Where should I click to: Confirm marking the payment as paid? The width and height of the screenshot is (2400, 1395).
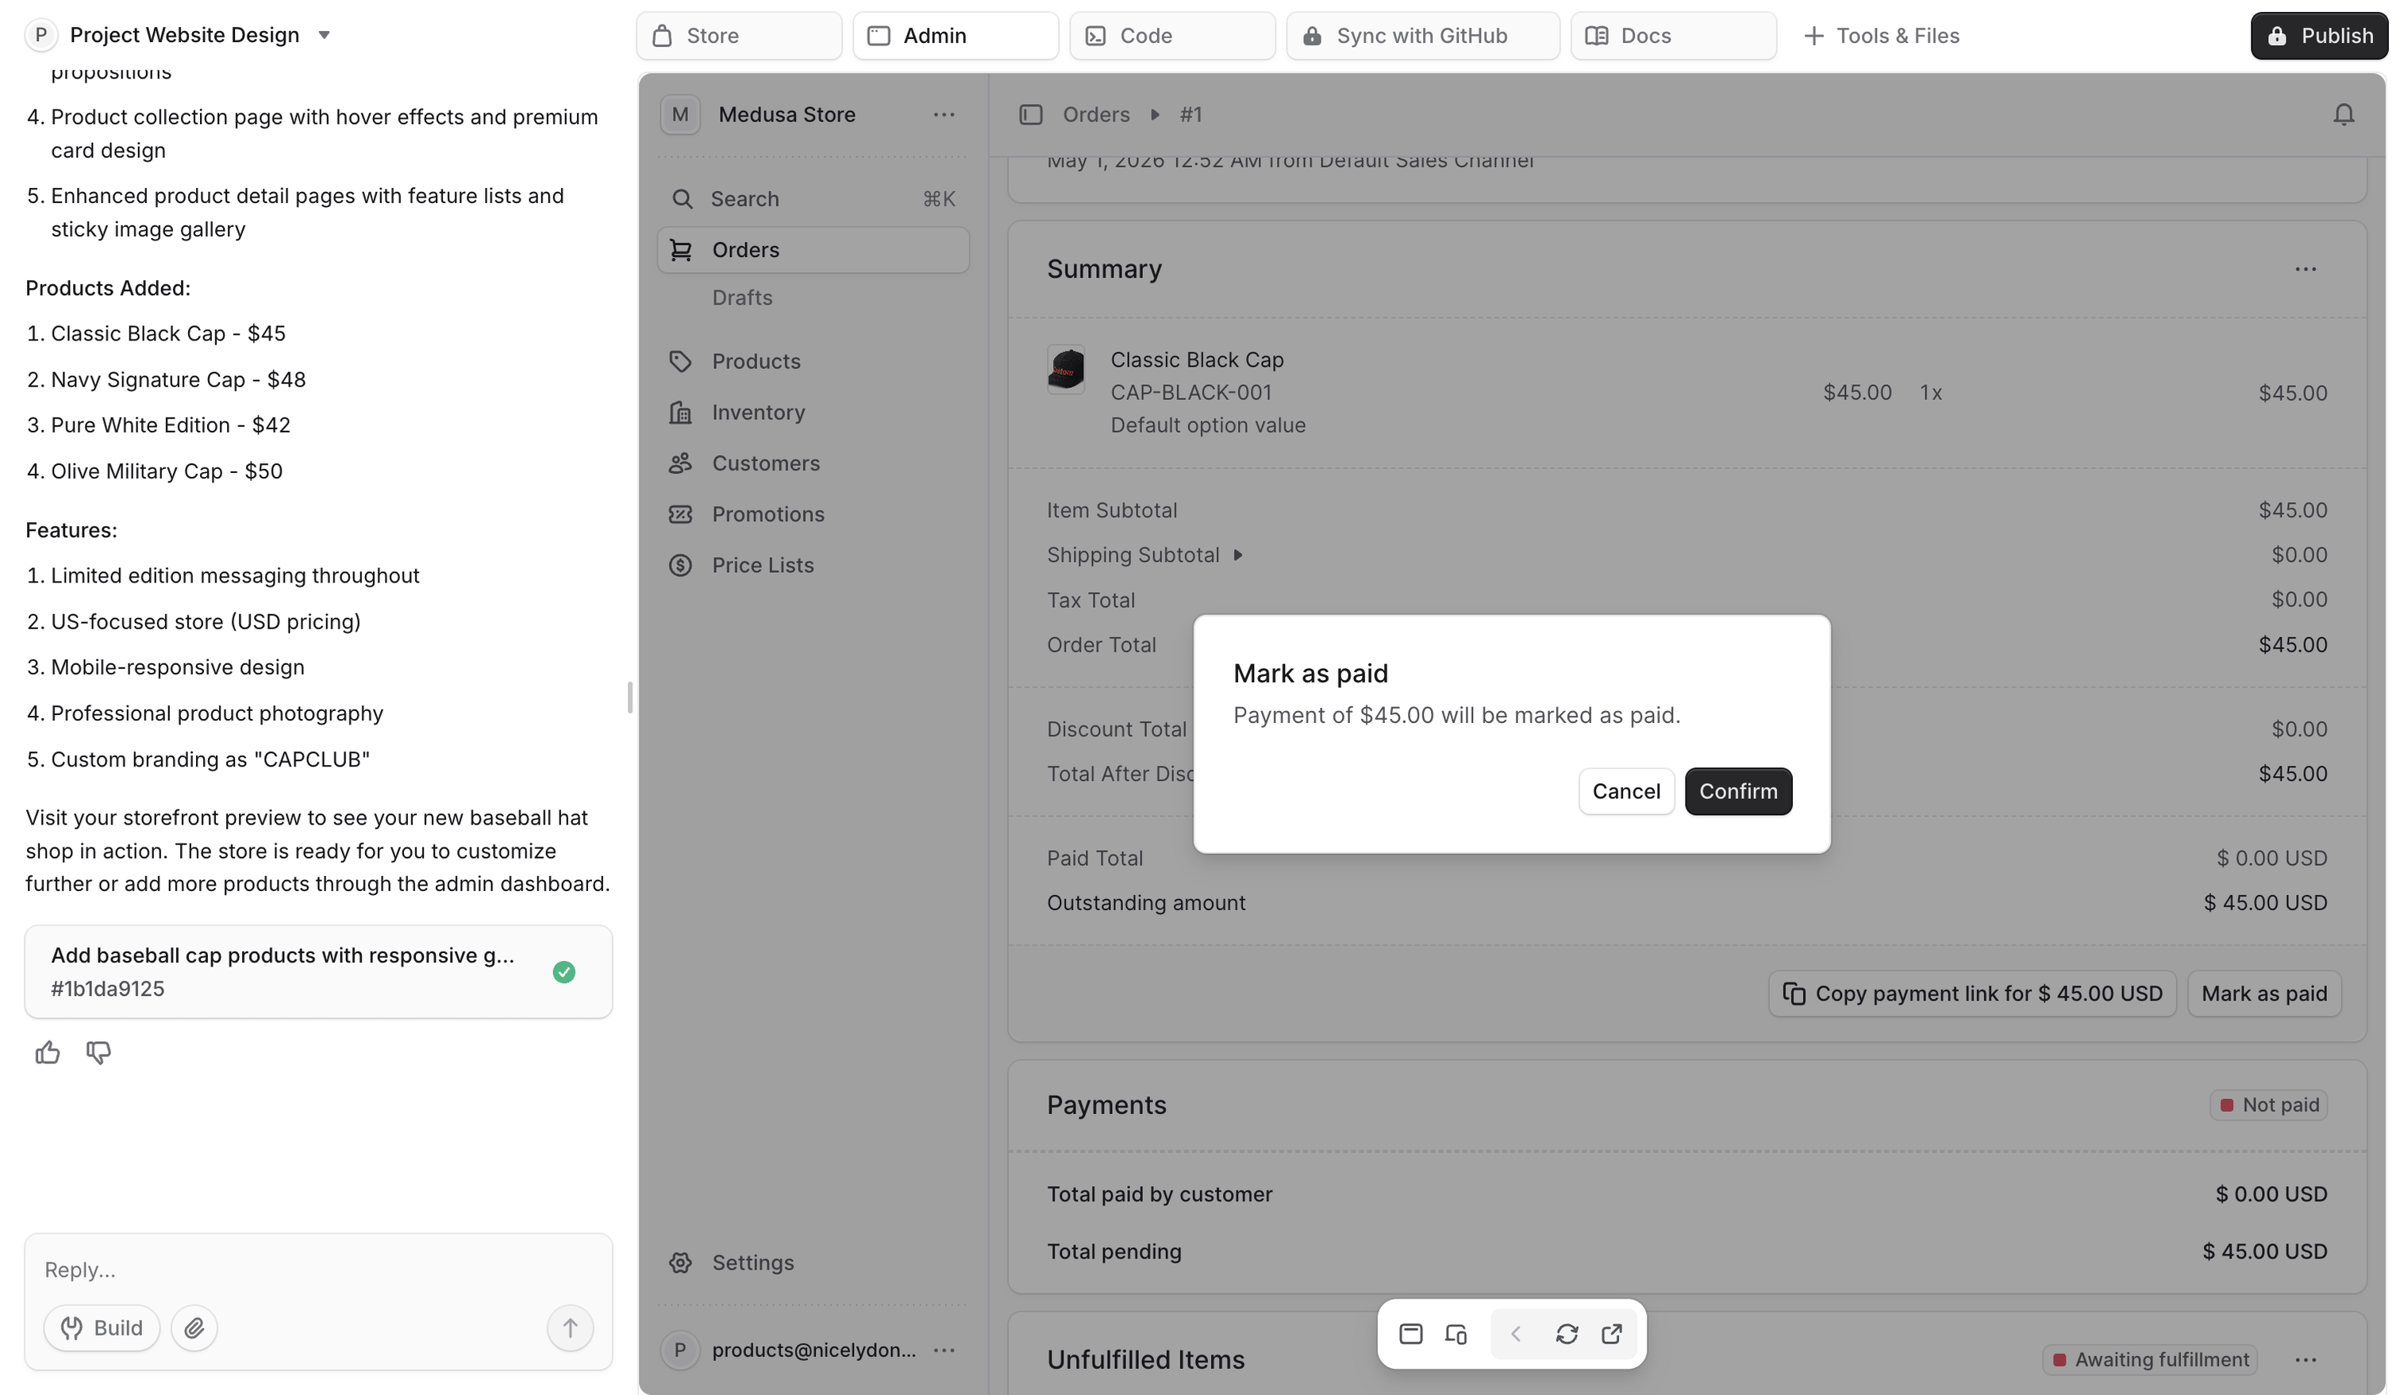click(1738, 791)
